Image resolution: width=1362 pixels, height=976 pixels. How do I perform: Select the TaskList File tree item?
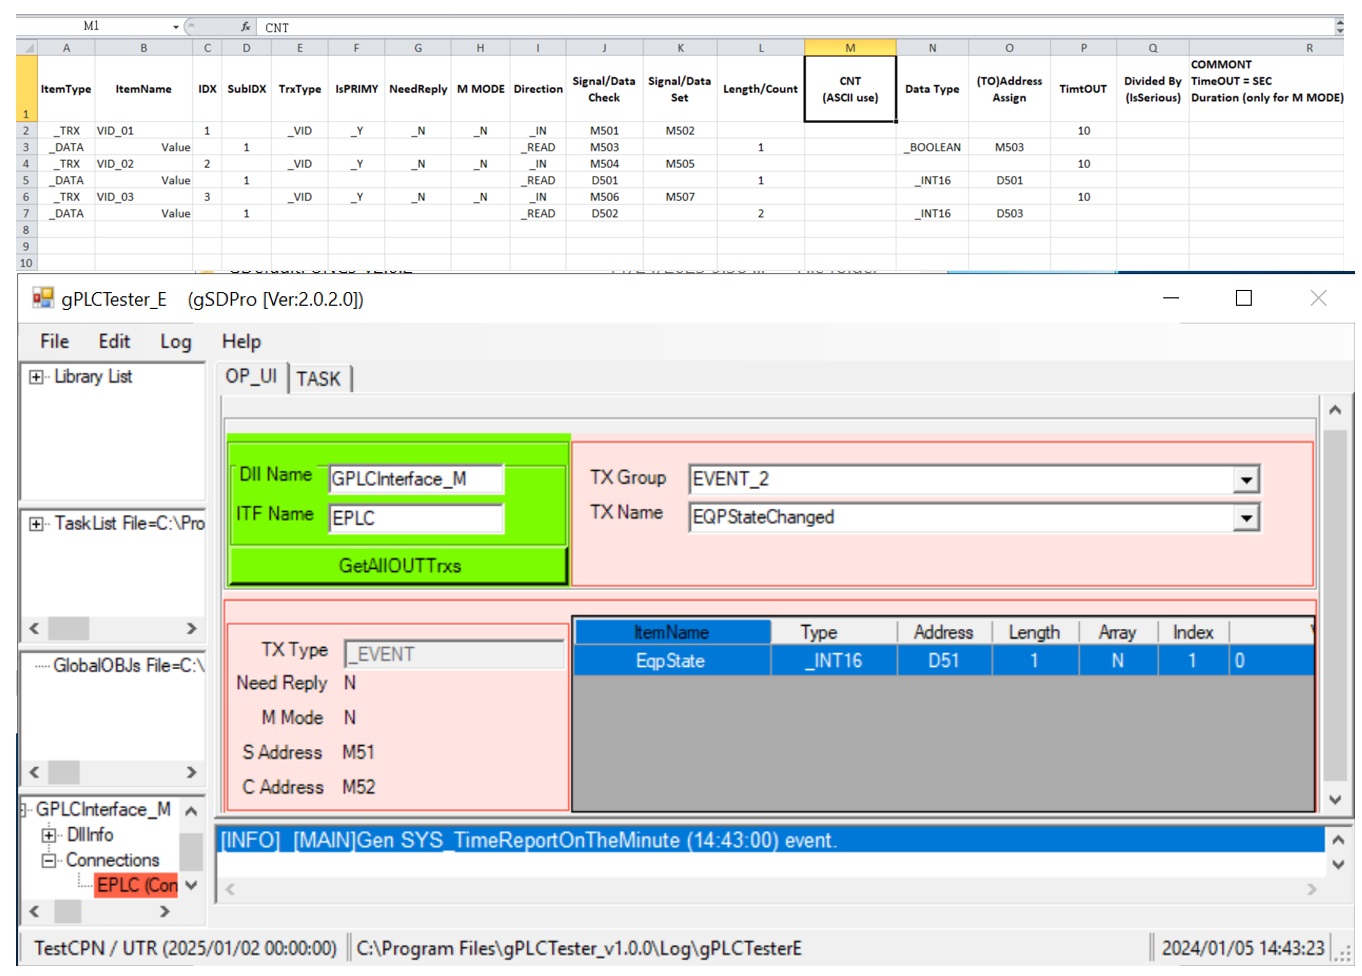point(130,524)
